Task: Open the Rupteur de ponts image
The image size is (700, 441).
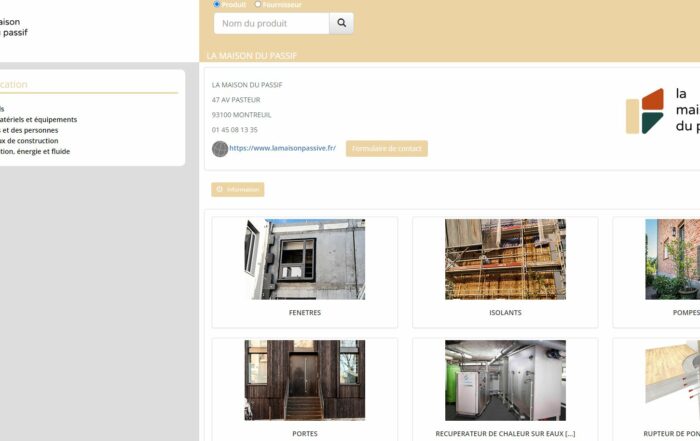Action: tap(672, 380)
